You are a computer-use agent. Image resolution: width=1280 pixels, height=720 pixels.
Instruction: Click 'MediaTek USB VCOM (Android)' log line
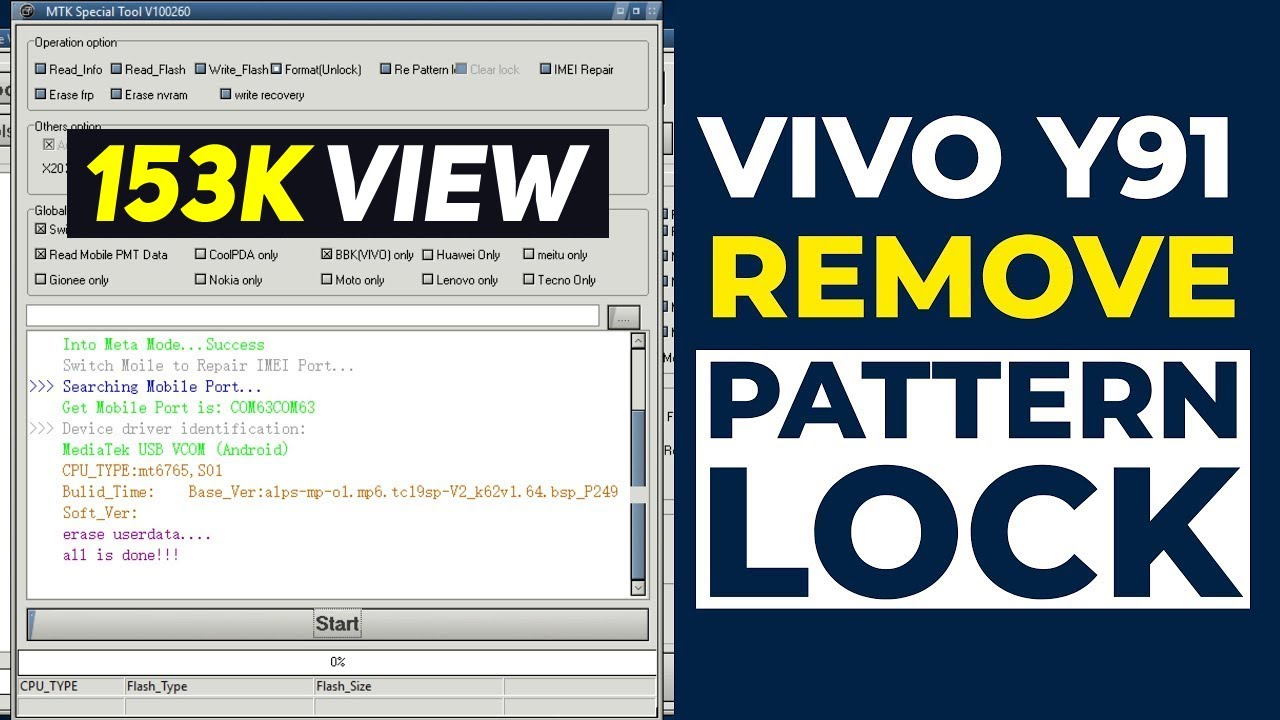point(175,450)
